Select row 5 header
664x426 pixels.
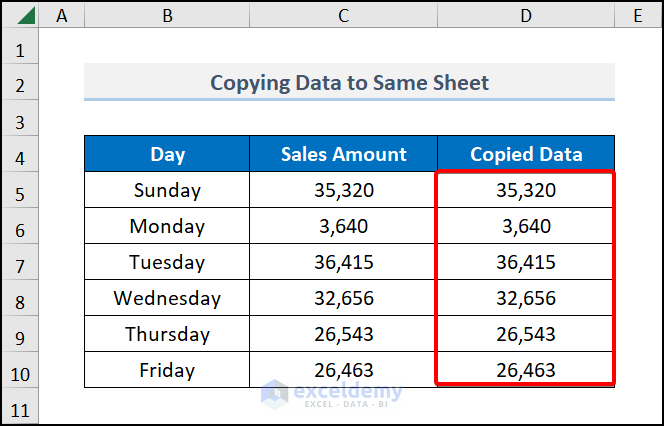[22, 190]
